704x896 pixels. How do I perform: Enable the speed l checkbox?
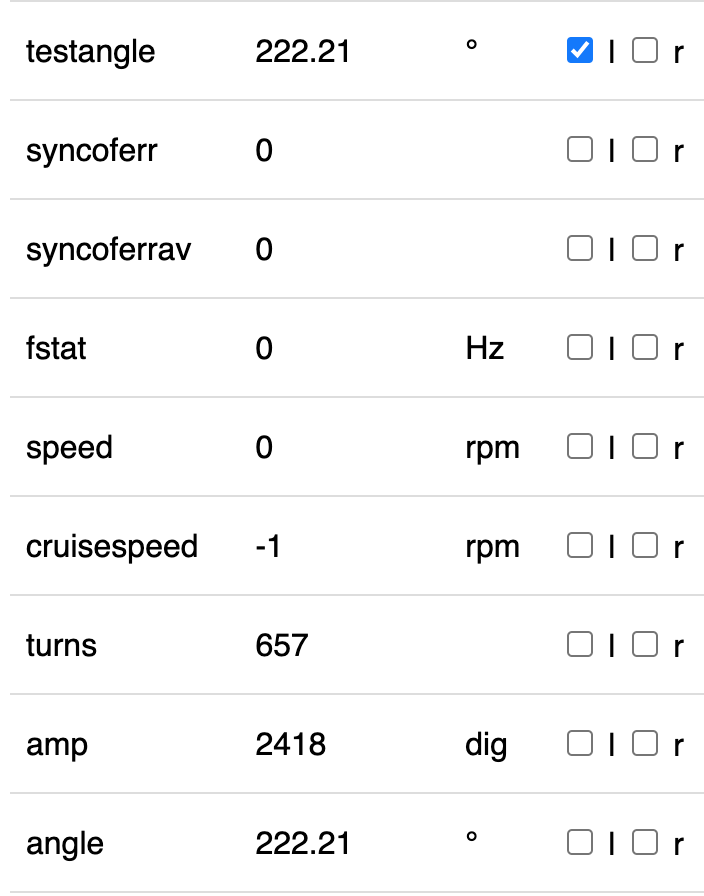580,446
